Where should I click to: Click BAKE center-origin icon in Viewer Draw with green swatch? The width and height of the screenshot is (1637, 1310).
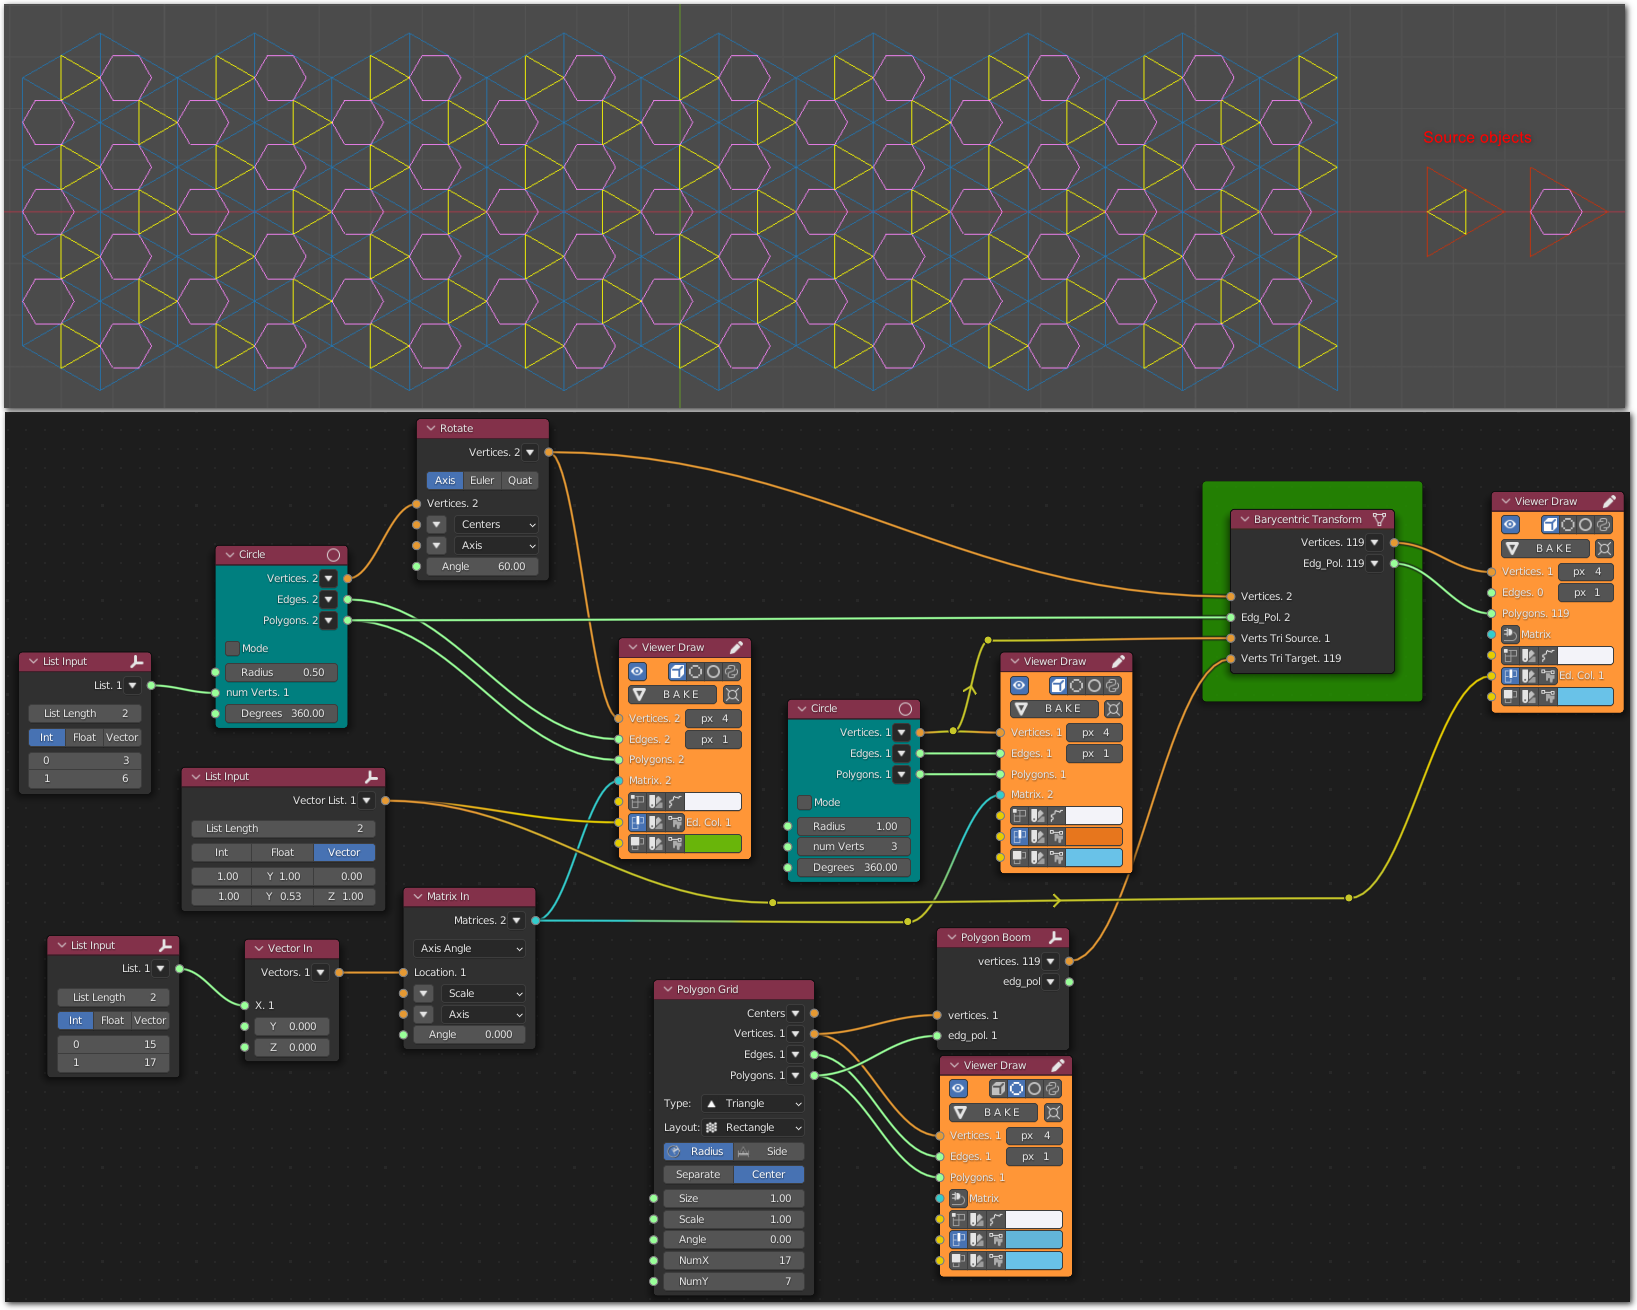point(732,694)
